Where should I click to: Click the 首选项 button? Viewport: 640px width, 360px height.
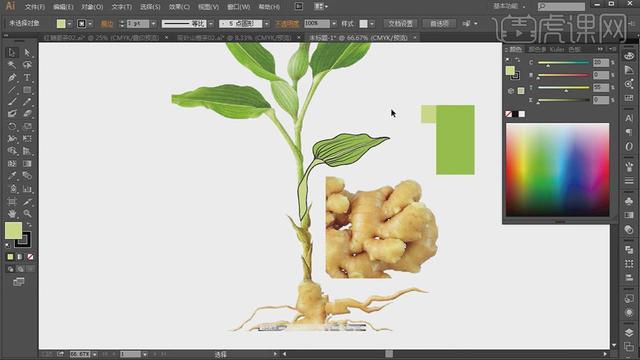(439, 24)
